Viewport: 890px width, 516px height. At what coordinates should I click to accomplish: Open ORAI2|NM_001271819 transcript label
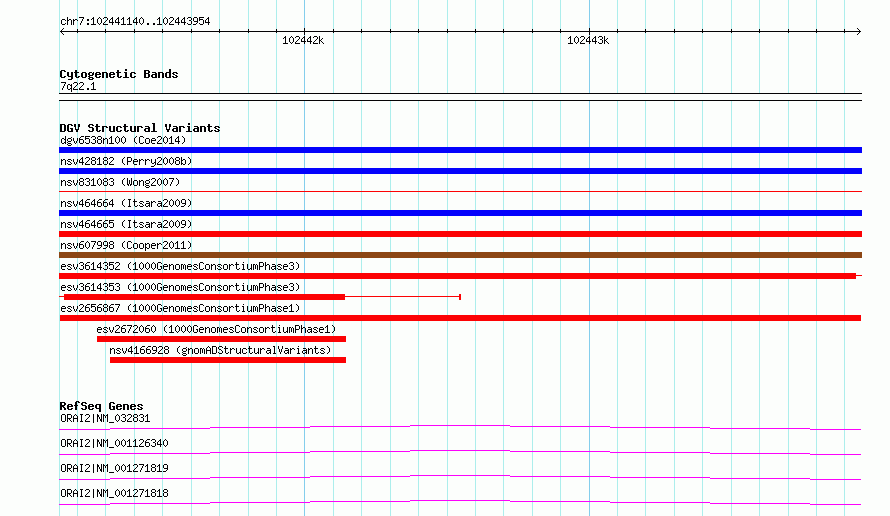(x=114, y=468)
